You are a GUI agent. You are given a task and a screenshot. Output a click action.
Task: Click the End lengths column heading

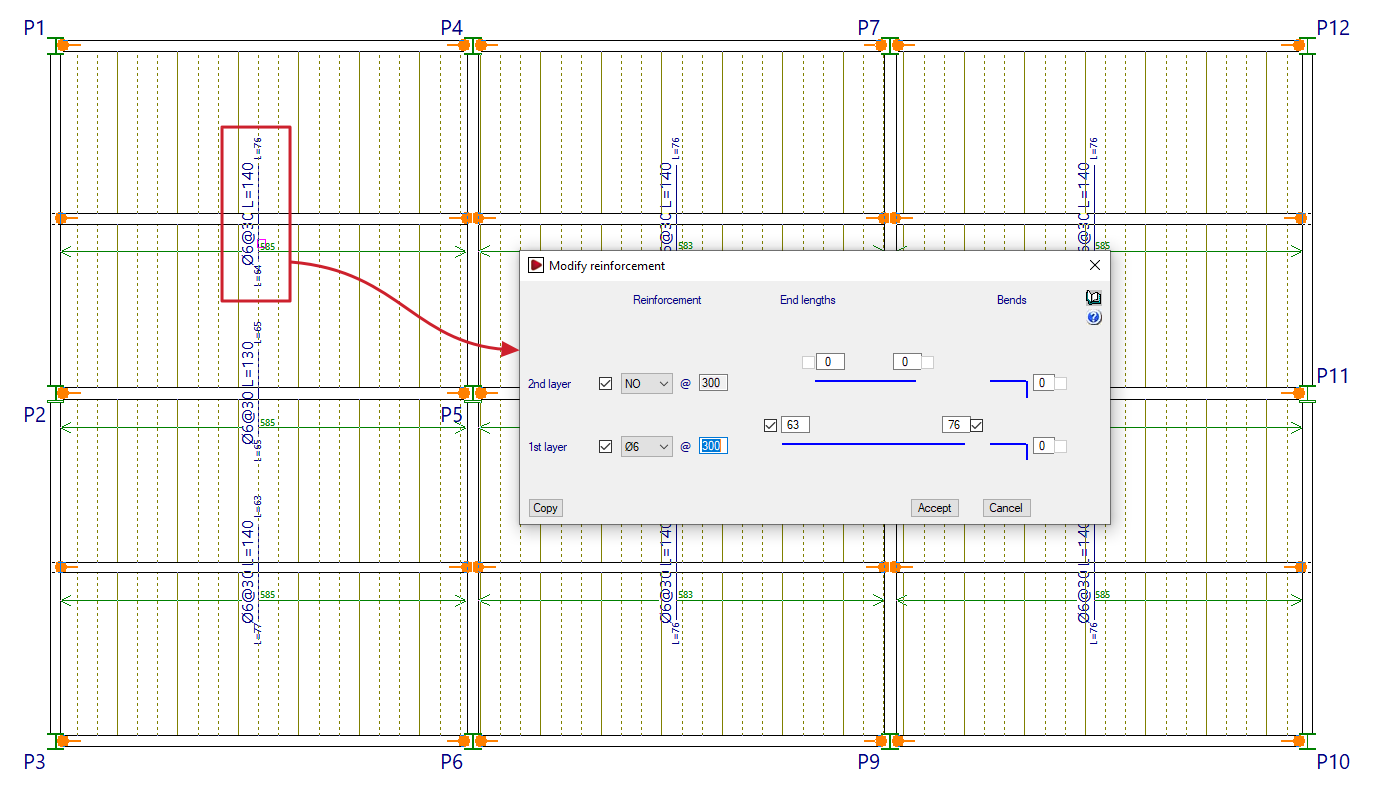(x=808, y=300)
